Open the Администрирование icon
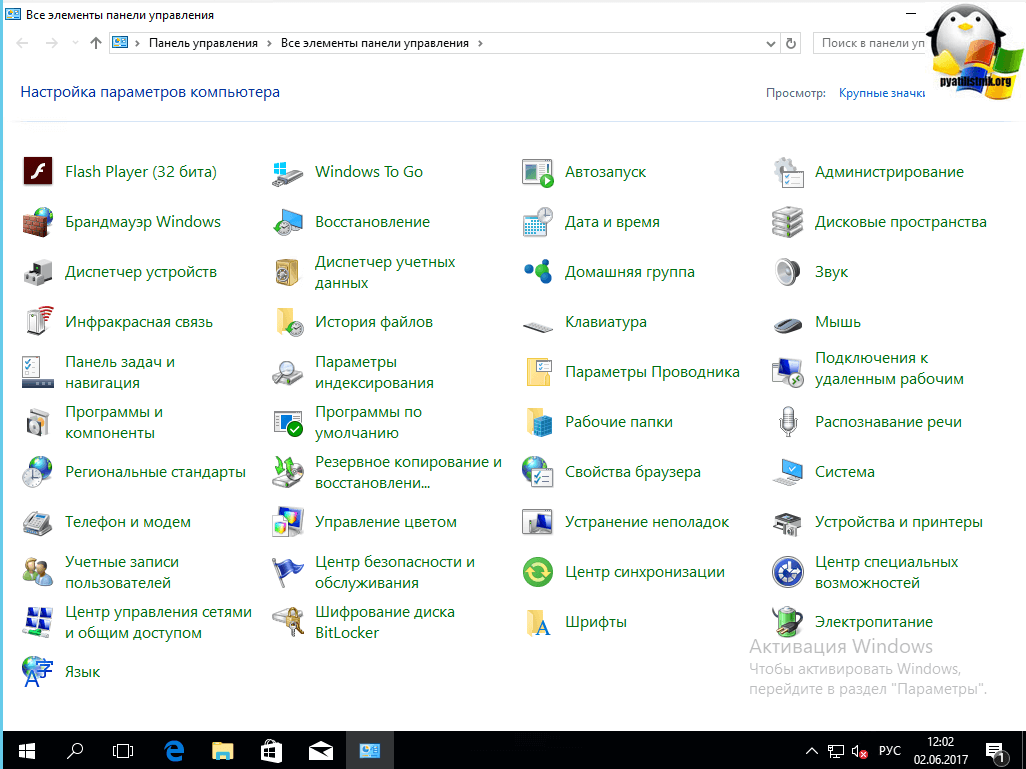 click(x=787, y=172)
